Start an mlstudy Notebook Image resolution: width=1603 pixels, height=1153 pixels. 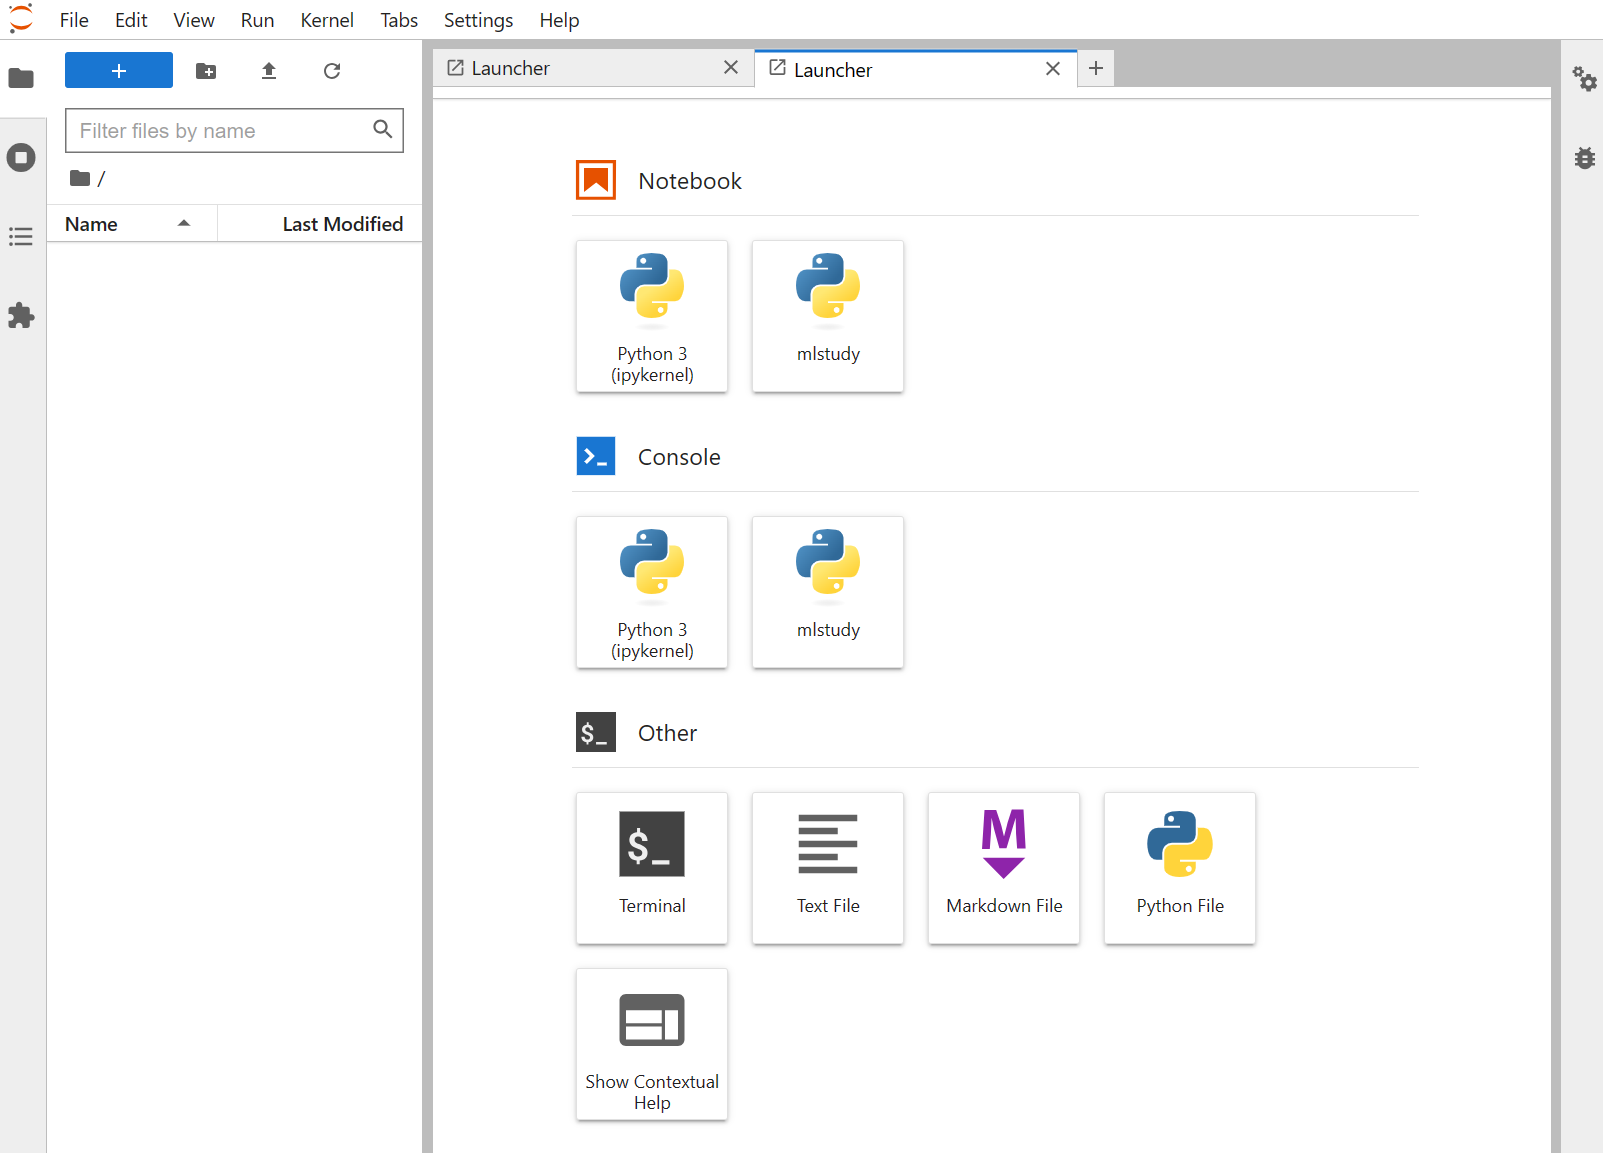tap(828, 316)
